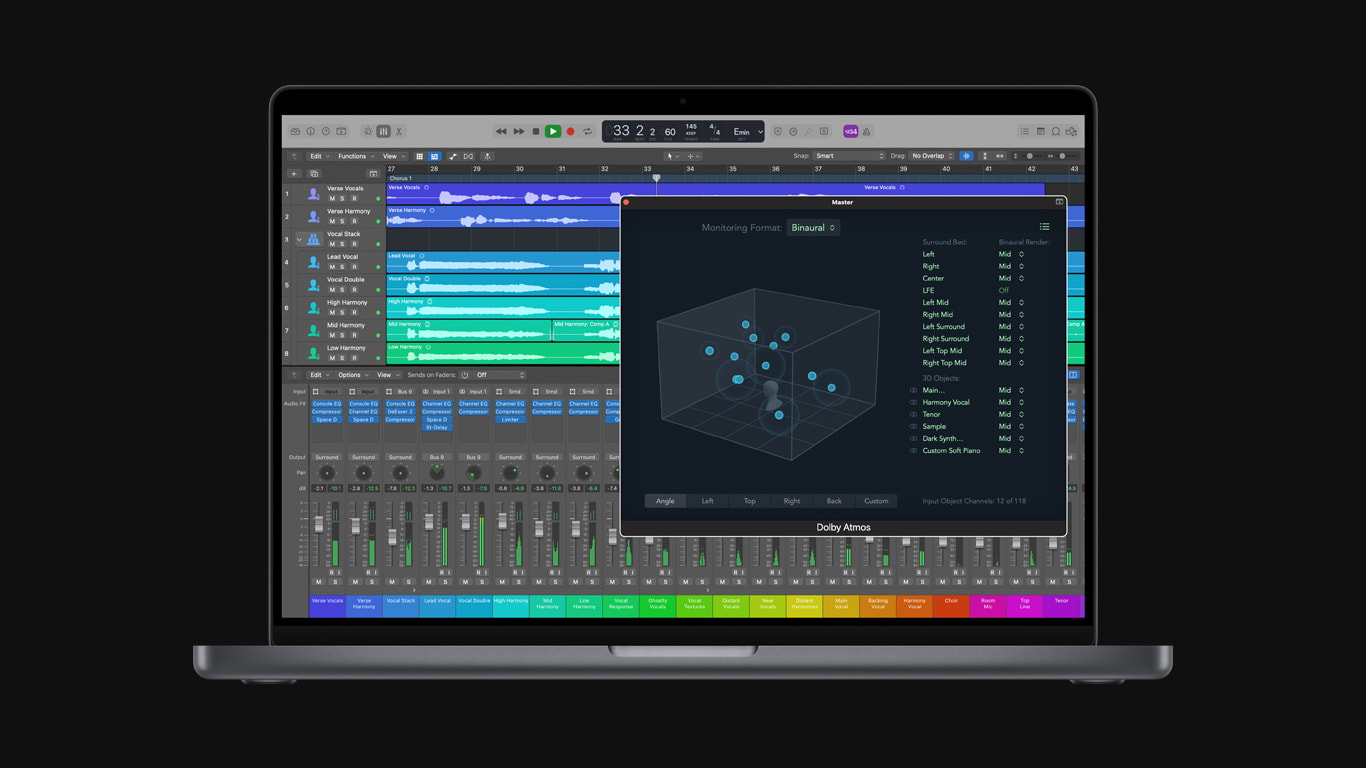Toggle the Metronome click button
Image resolution: width=1366 pixels, height=768 pixels.
coord(867,131)
